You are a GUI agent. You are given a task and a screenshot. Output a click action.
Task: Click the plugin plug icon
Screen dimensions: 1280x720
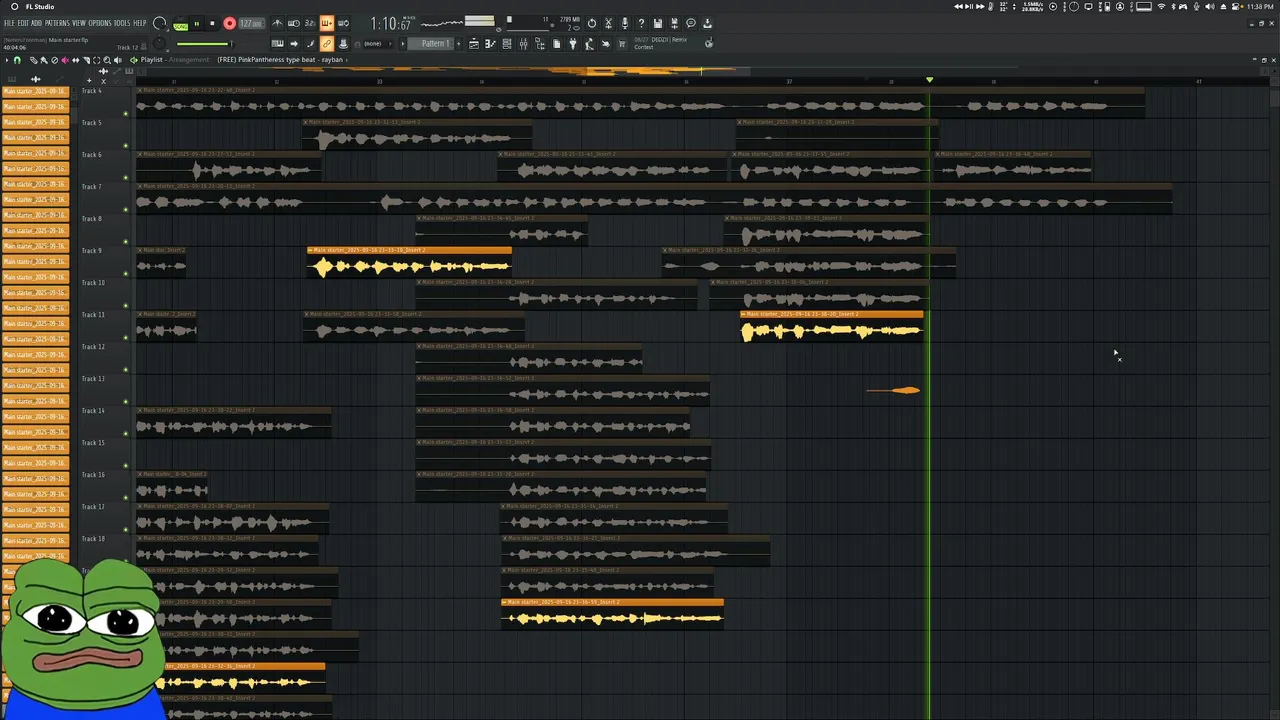click(572, 44)
